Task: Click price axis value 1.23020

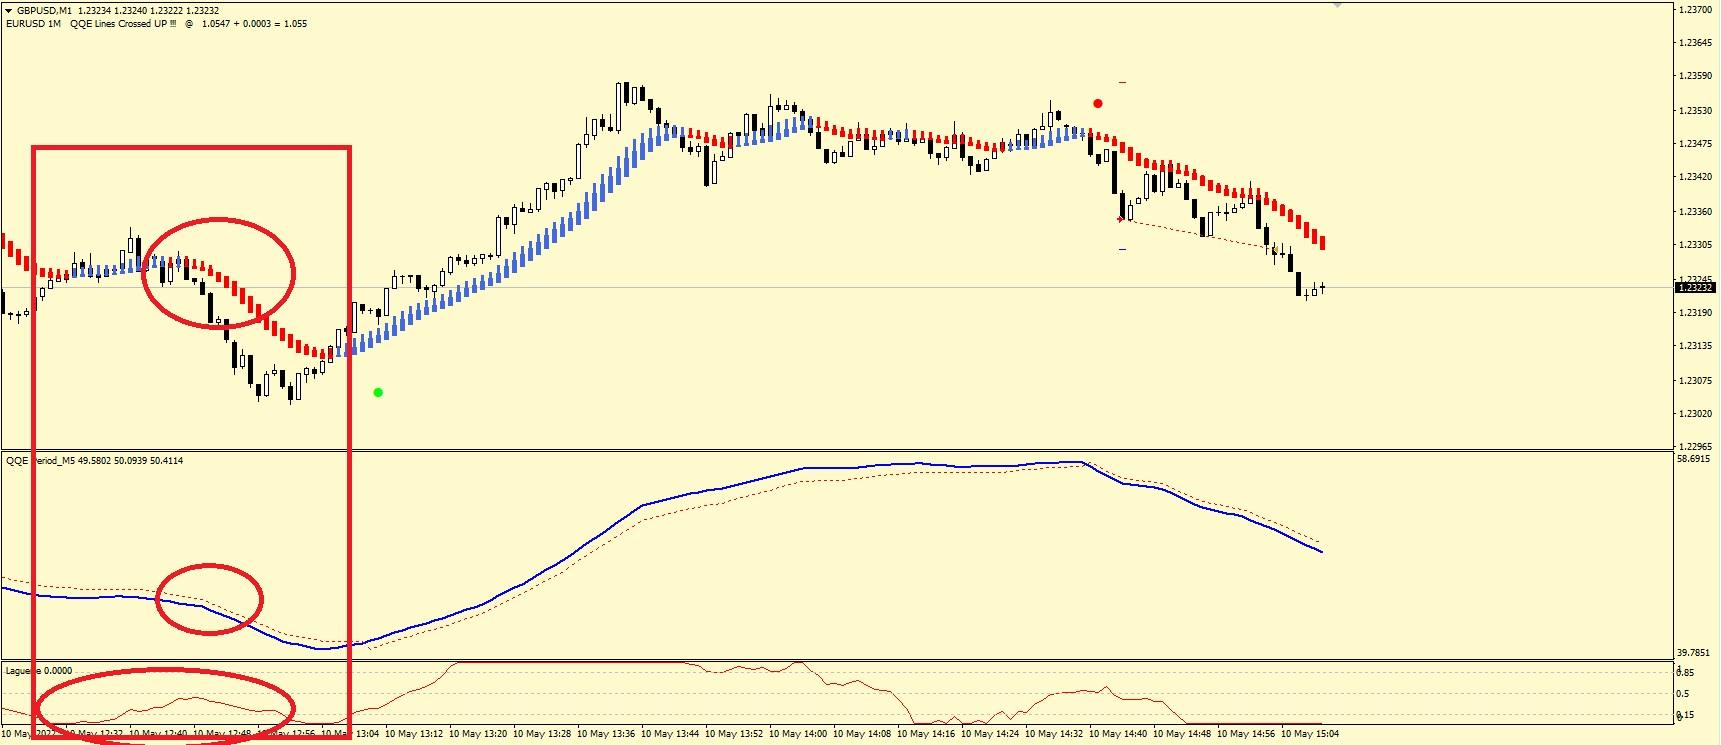Action: coord(1695,414)
